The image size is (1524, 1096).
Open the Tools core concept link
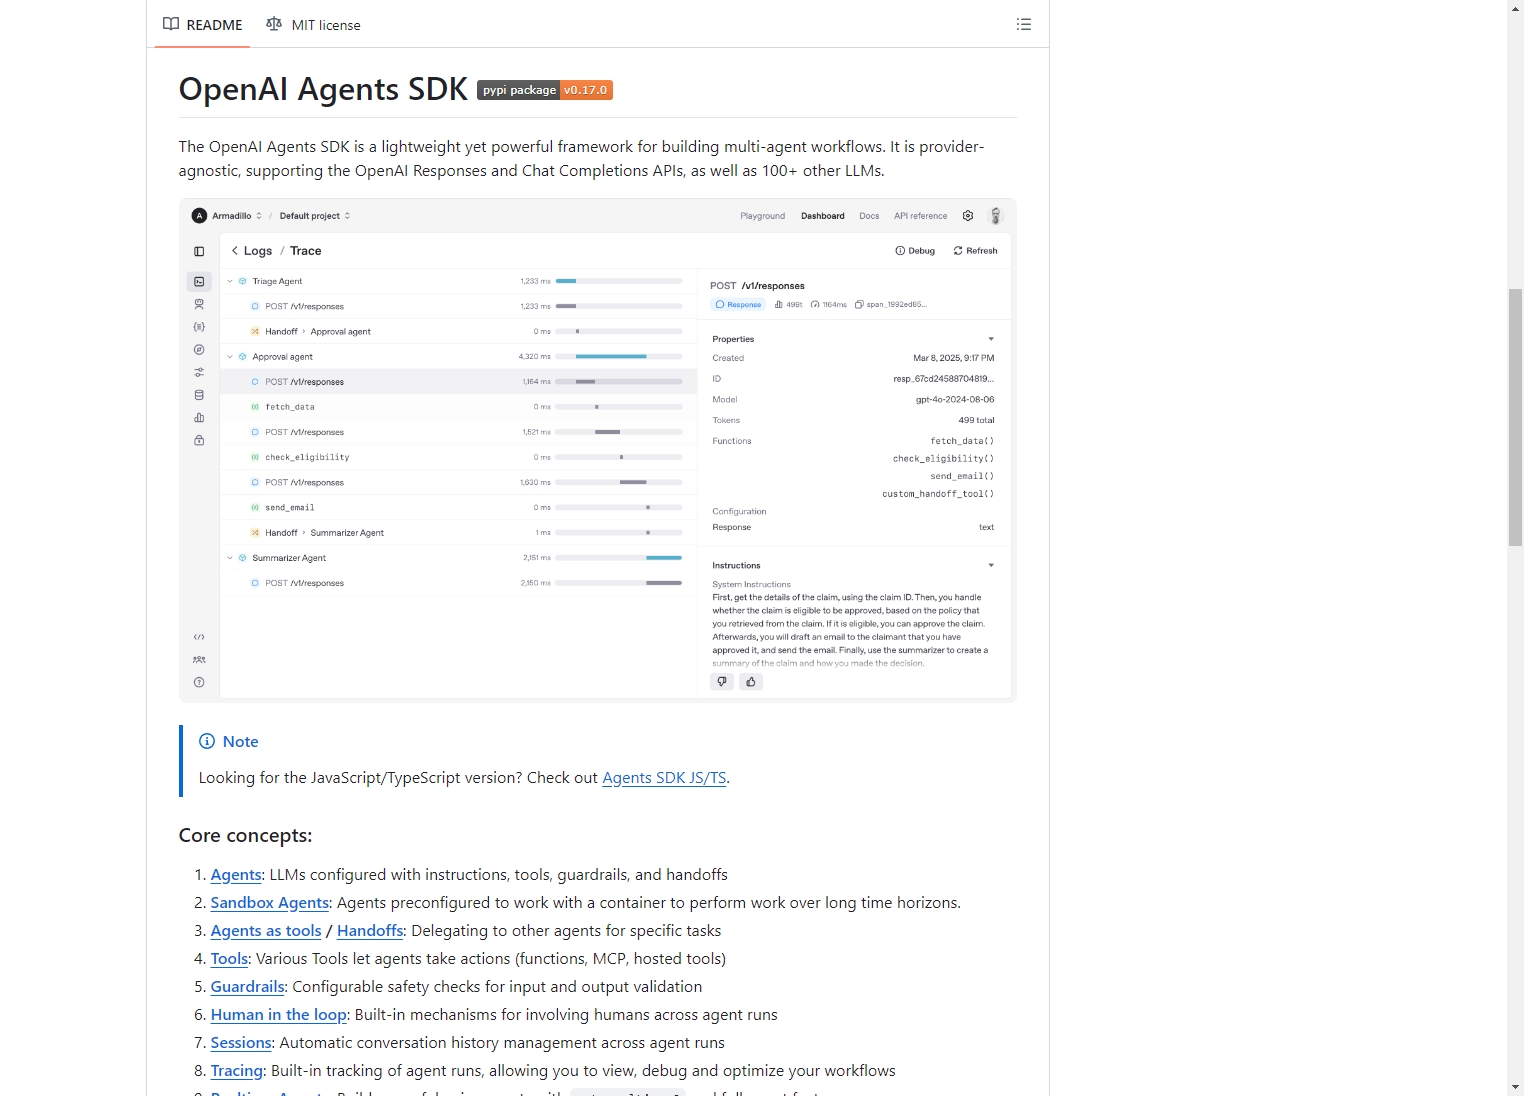coord(229,959)
